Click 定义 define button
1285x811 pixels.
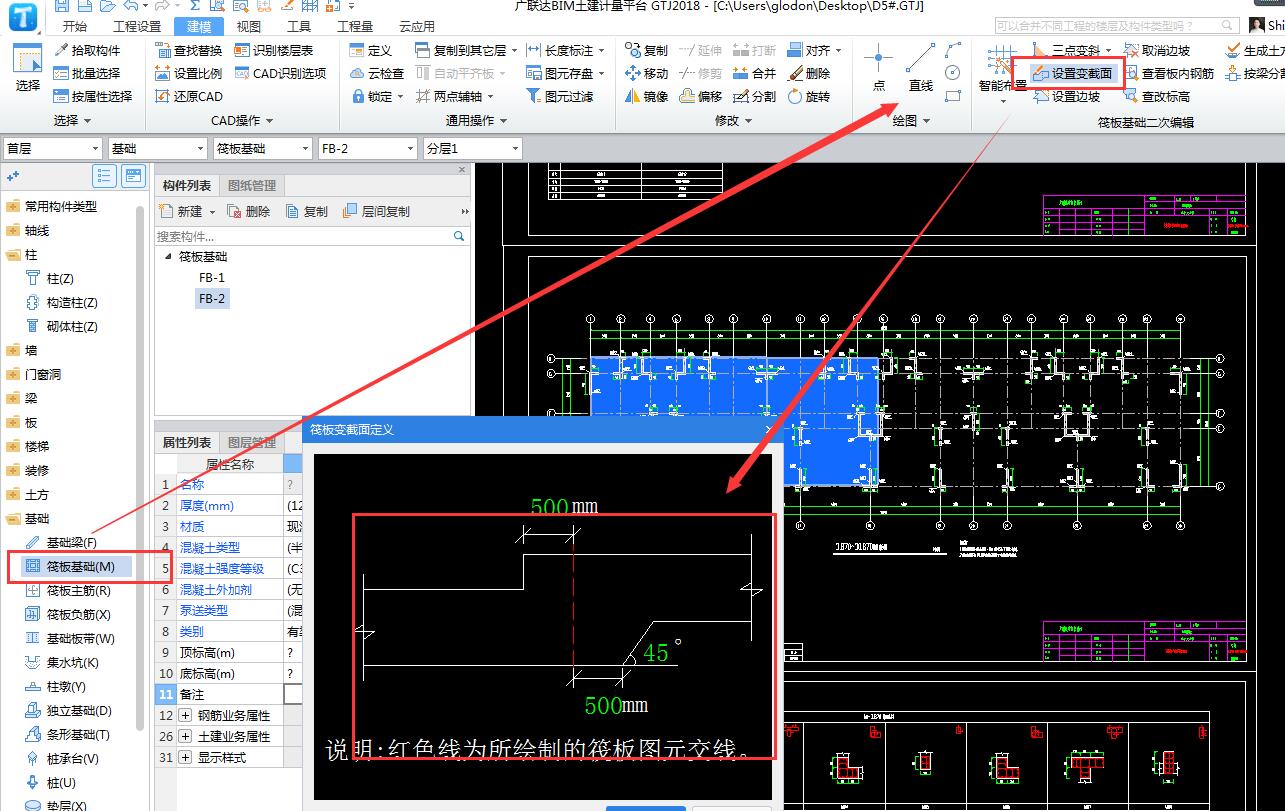371,50
